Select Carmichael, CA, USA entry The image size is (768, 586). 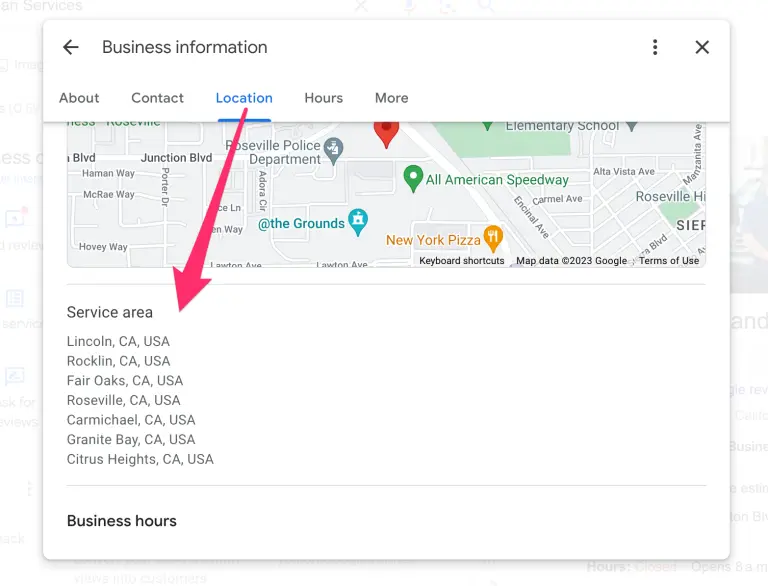[131, 419]
